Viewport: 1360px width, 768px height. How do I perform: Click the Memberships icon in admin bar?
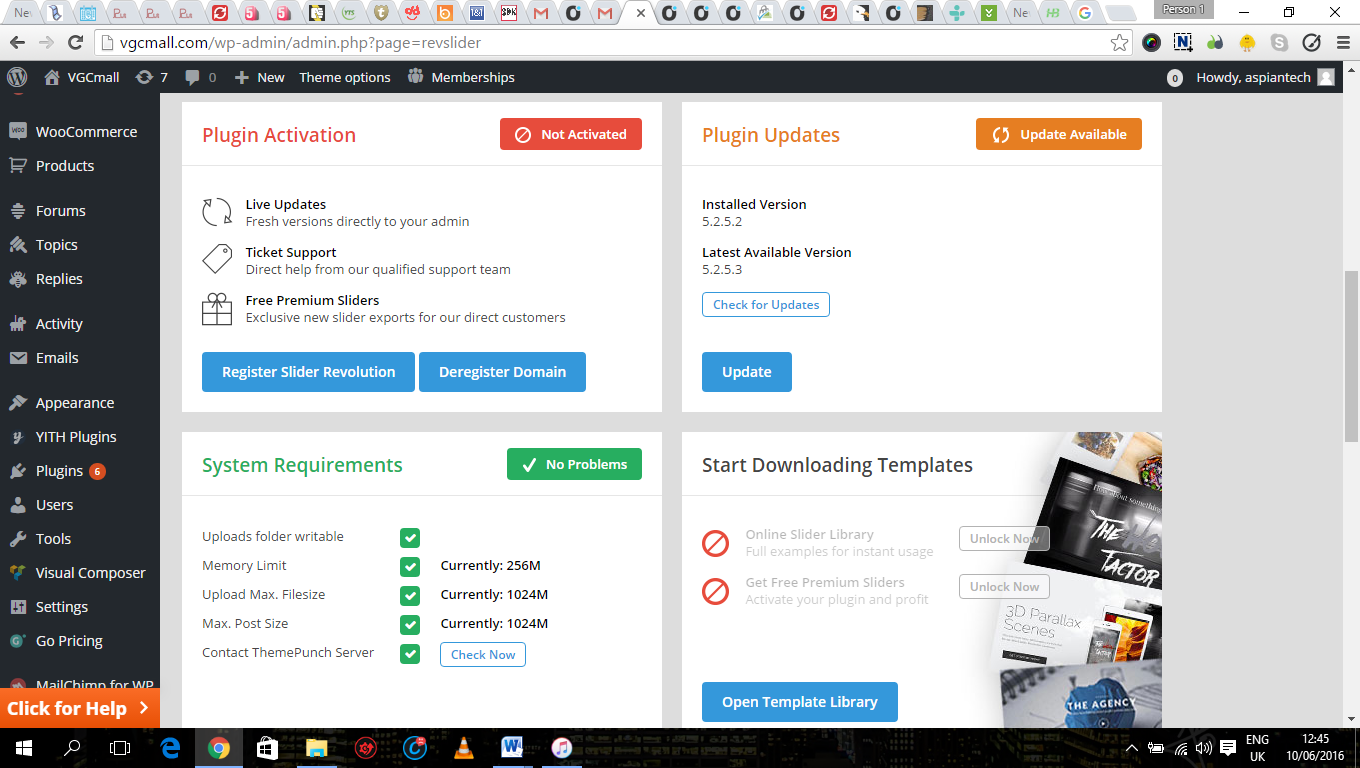[x=416, y=77]
